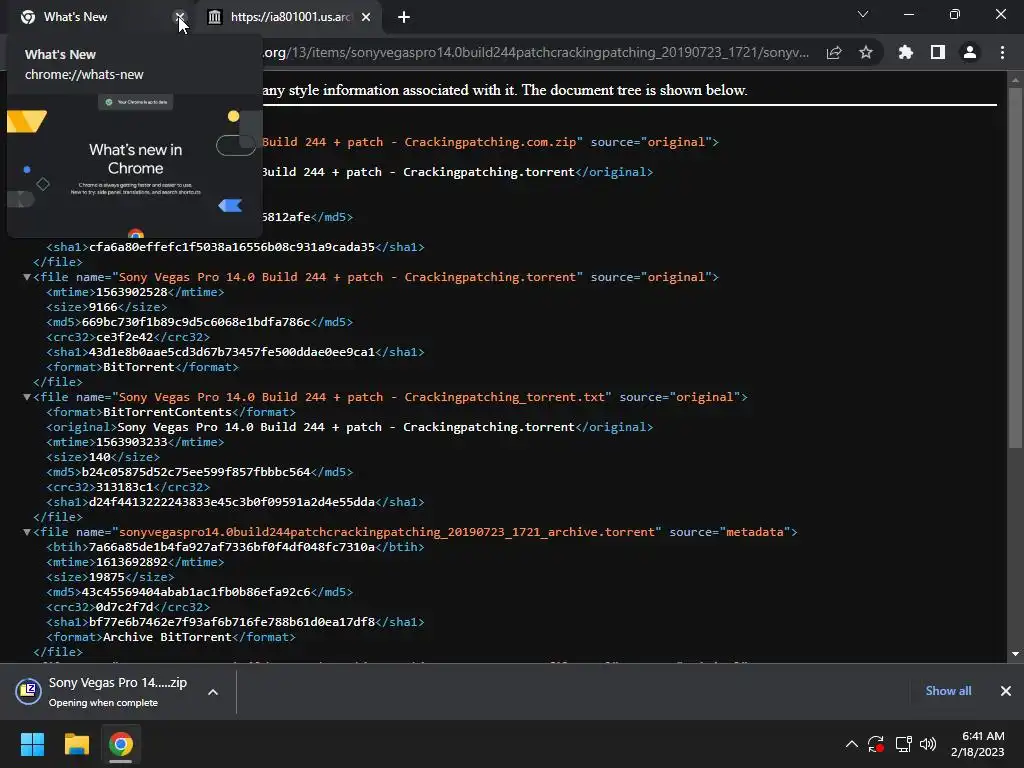Click sha1 value d24f4413222243833e45c3b0f09591a2d4e55dda
1024x768 pixels.
coord(232,502)
